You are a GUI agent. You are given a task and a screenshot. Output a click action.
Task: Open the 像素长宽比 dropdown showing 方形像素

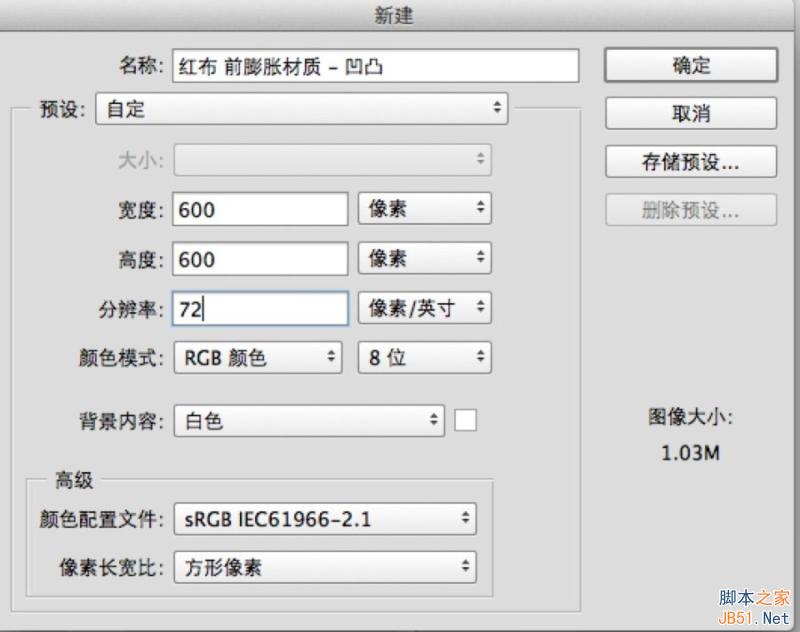click(325, 567)
